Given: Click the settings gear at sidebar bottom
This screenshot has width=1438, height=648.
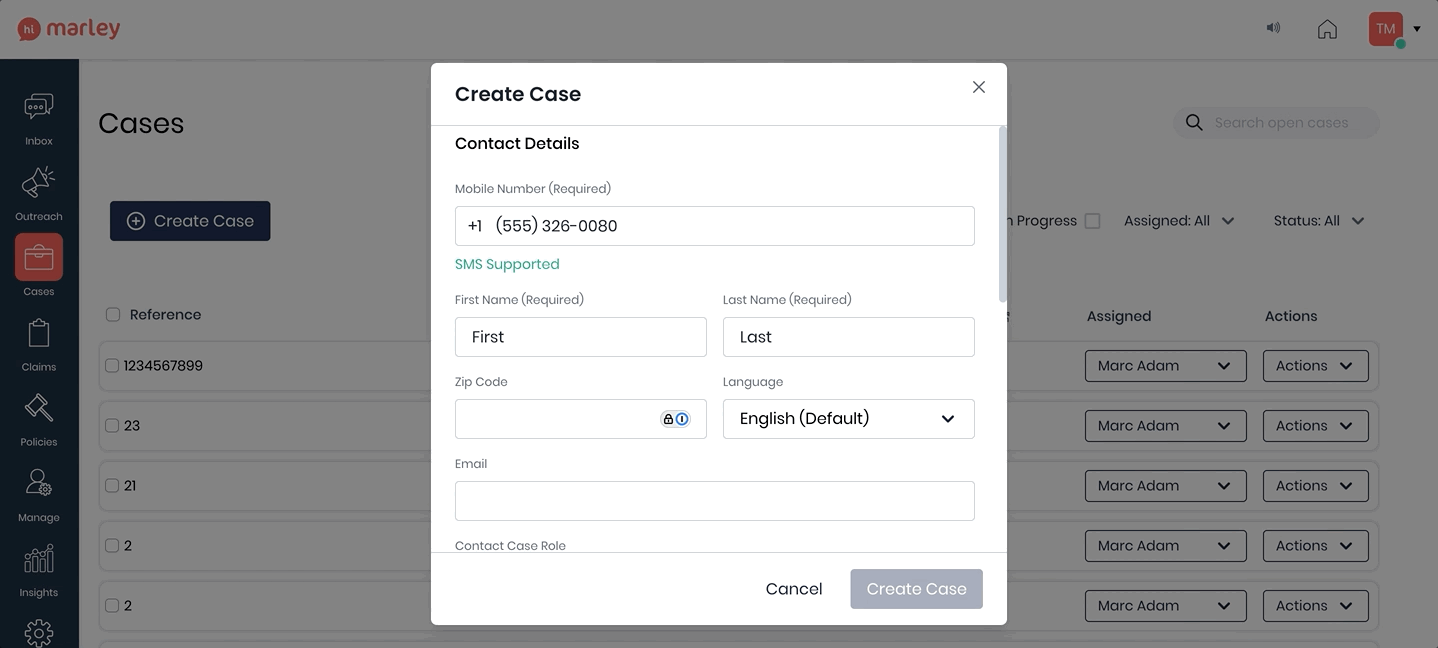Looking at the screenshot, I should [x=38, y=632].
